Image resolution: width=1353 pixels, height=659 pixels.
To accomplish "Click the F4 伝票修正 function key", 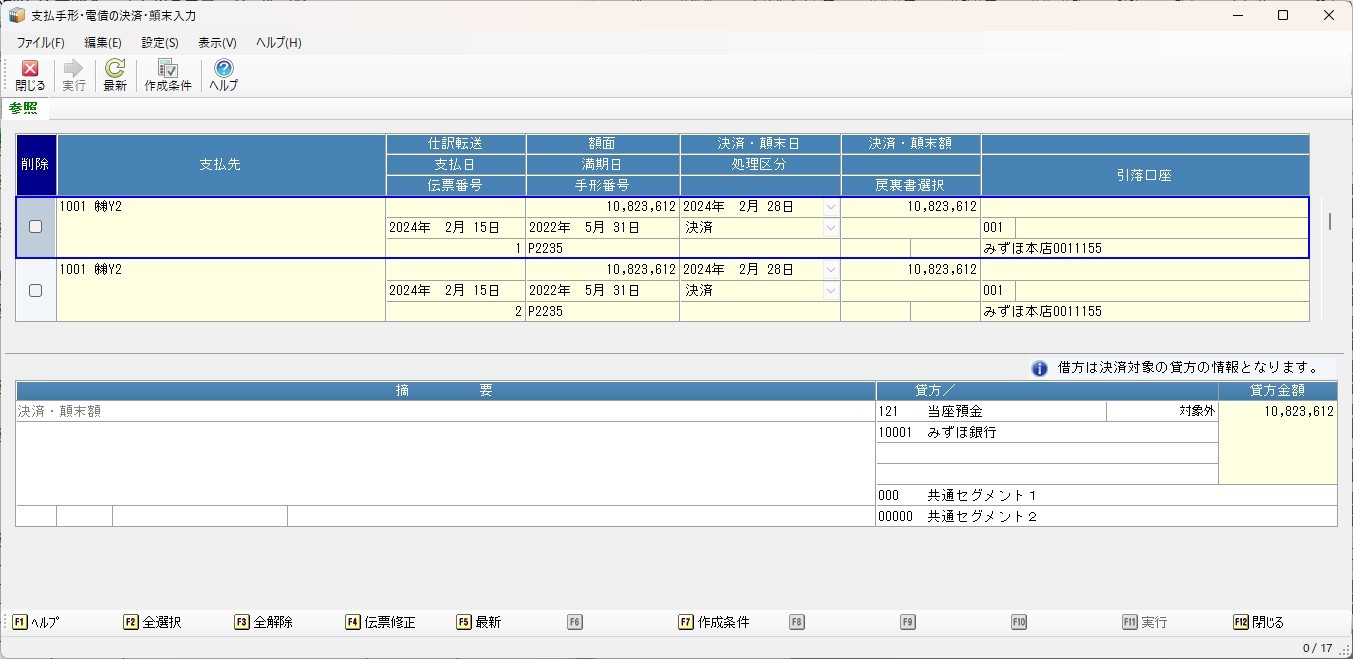I will click(x=380, y=622).
